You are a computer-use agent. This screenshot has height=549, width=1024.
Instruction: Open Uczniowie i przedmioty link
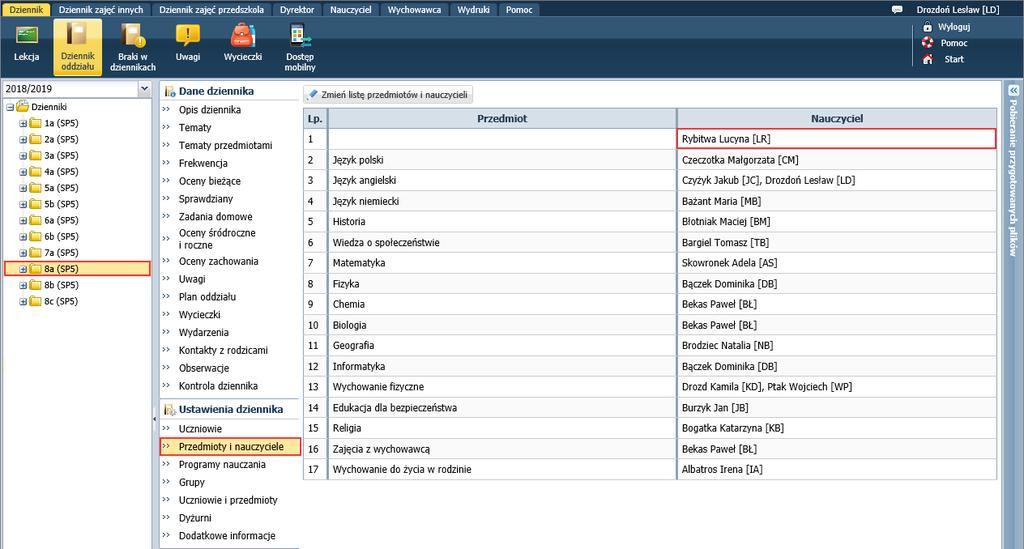pyautogui.click(x=228, y=500)
